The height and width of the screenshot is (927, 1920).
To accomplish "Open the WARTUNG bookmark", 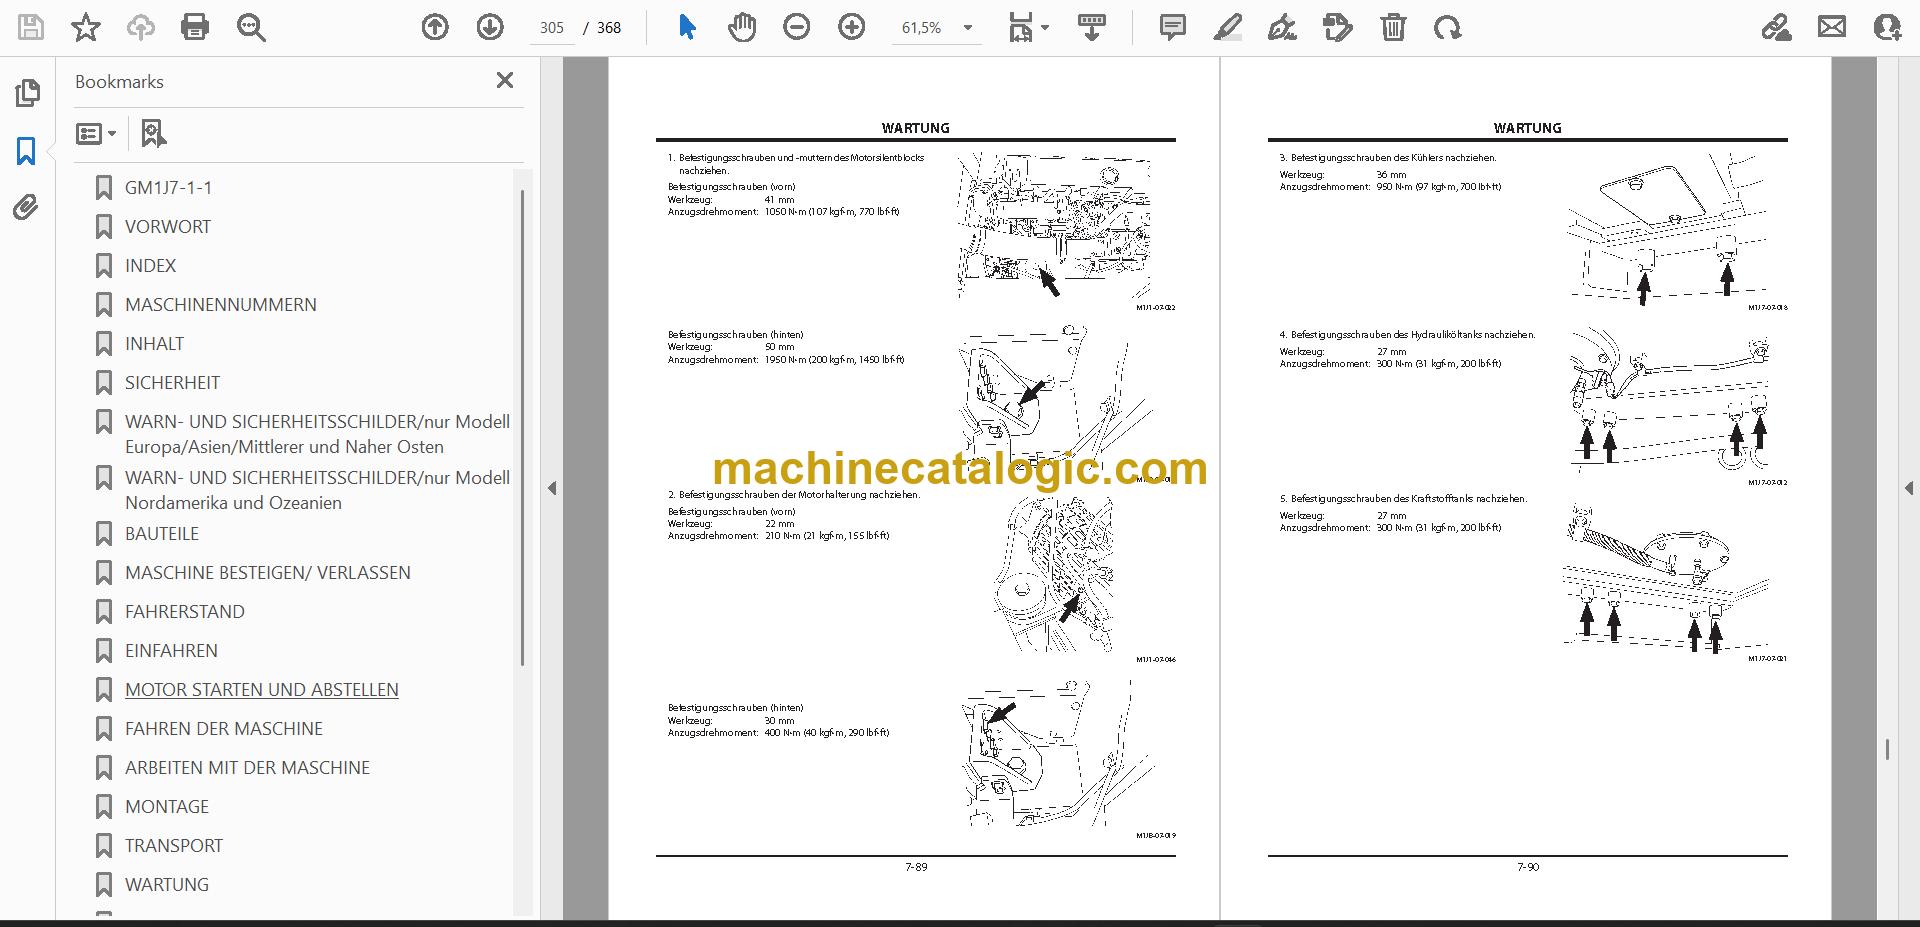I will point(167,885).
